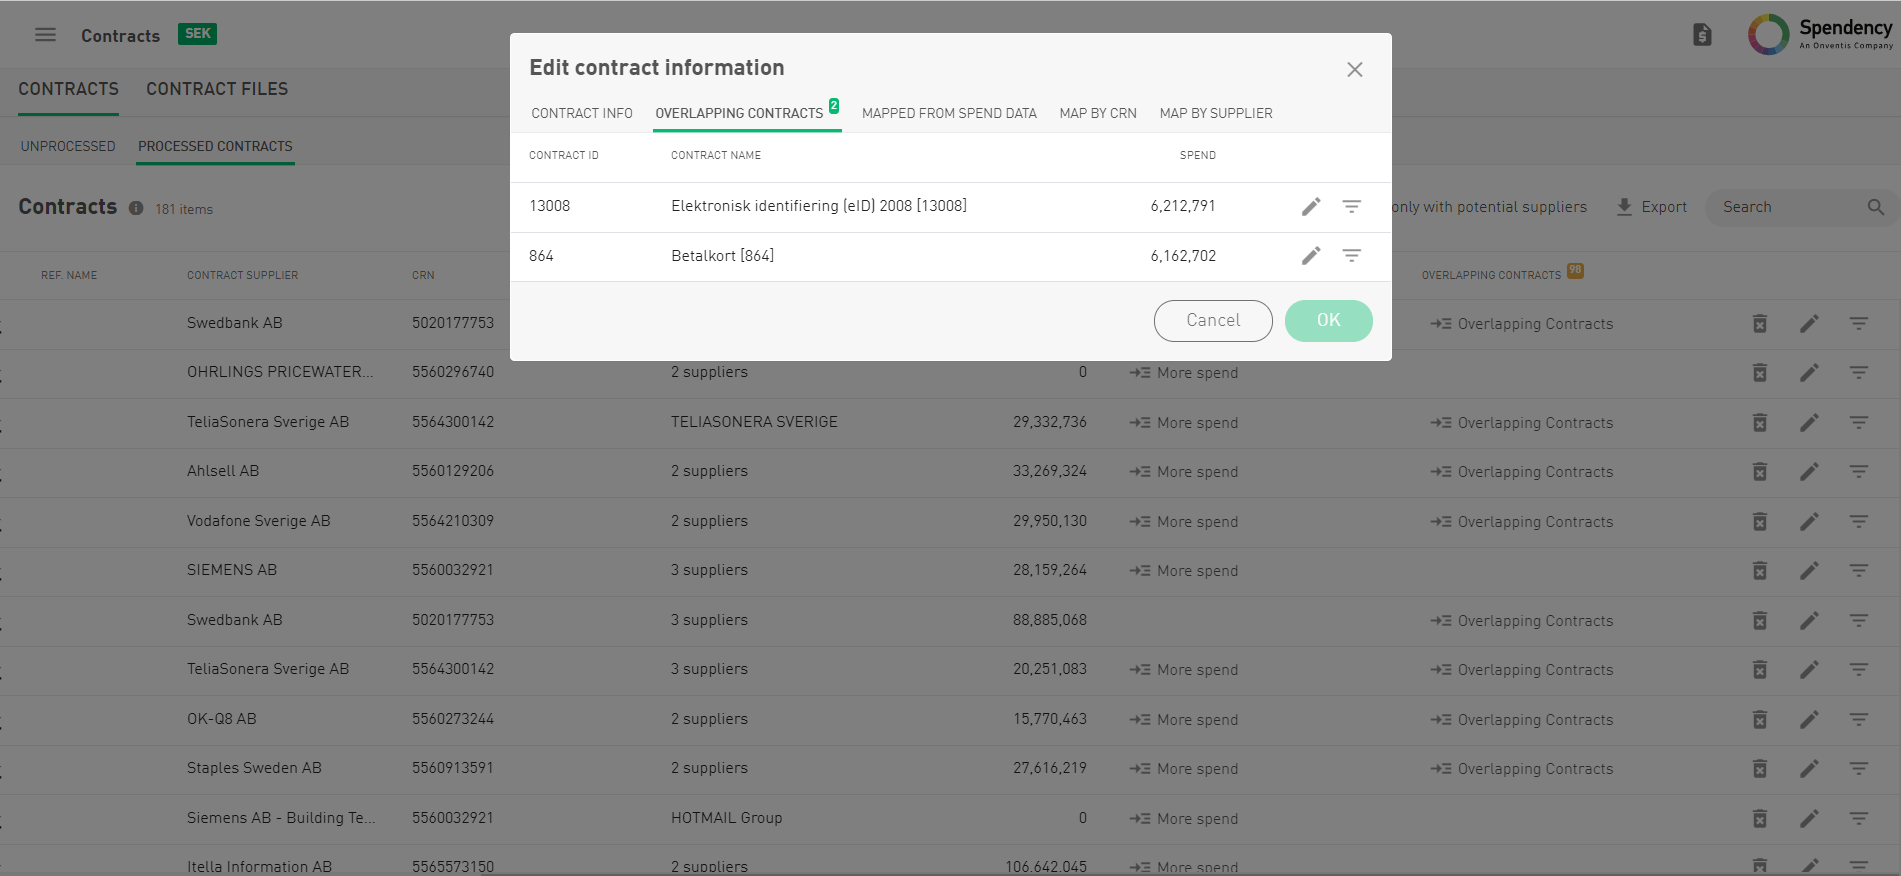Export the contracts list
This screenshot has height=876, width=1901.
(1652, 207)
